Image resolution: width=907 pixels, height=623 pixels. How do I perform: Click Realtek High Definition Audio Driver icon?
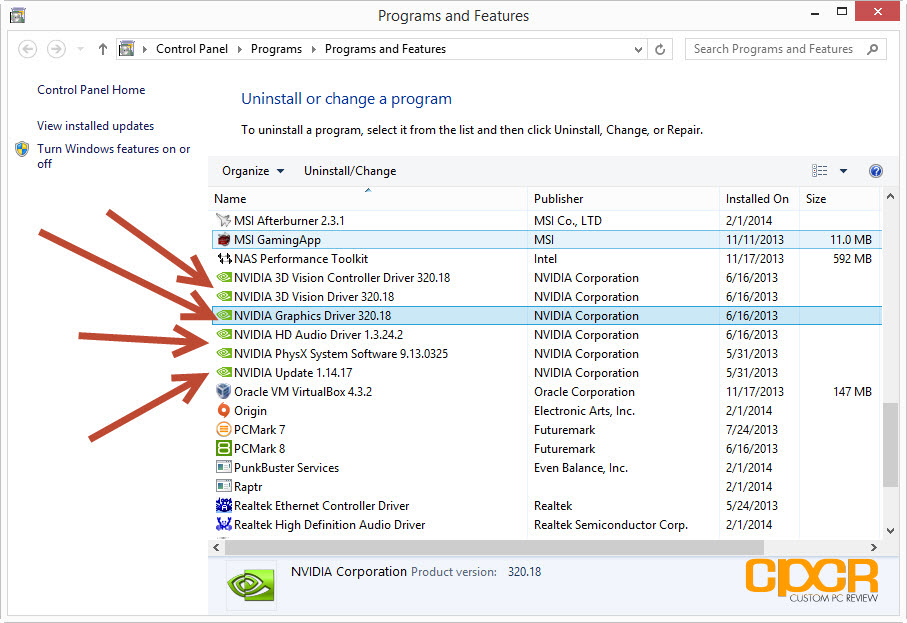[x=223, y=525]
